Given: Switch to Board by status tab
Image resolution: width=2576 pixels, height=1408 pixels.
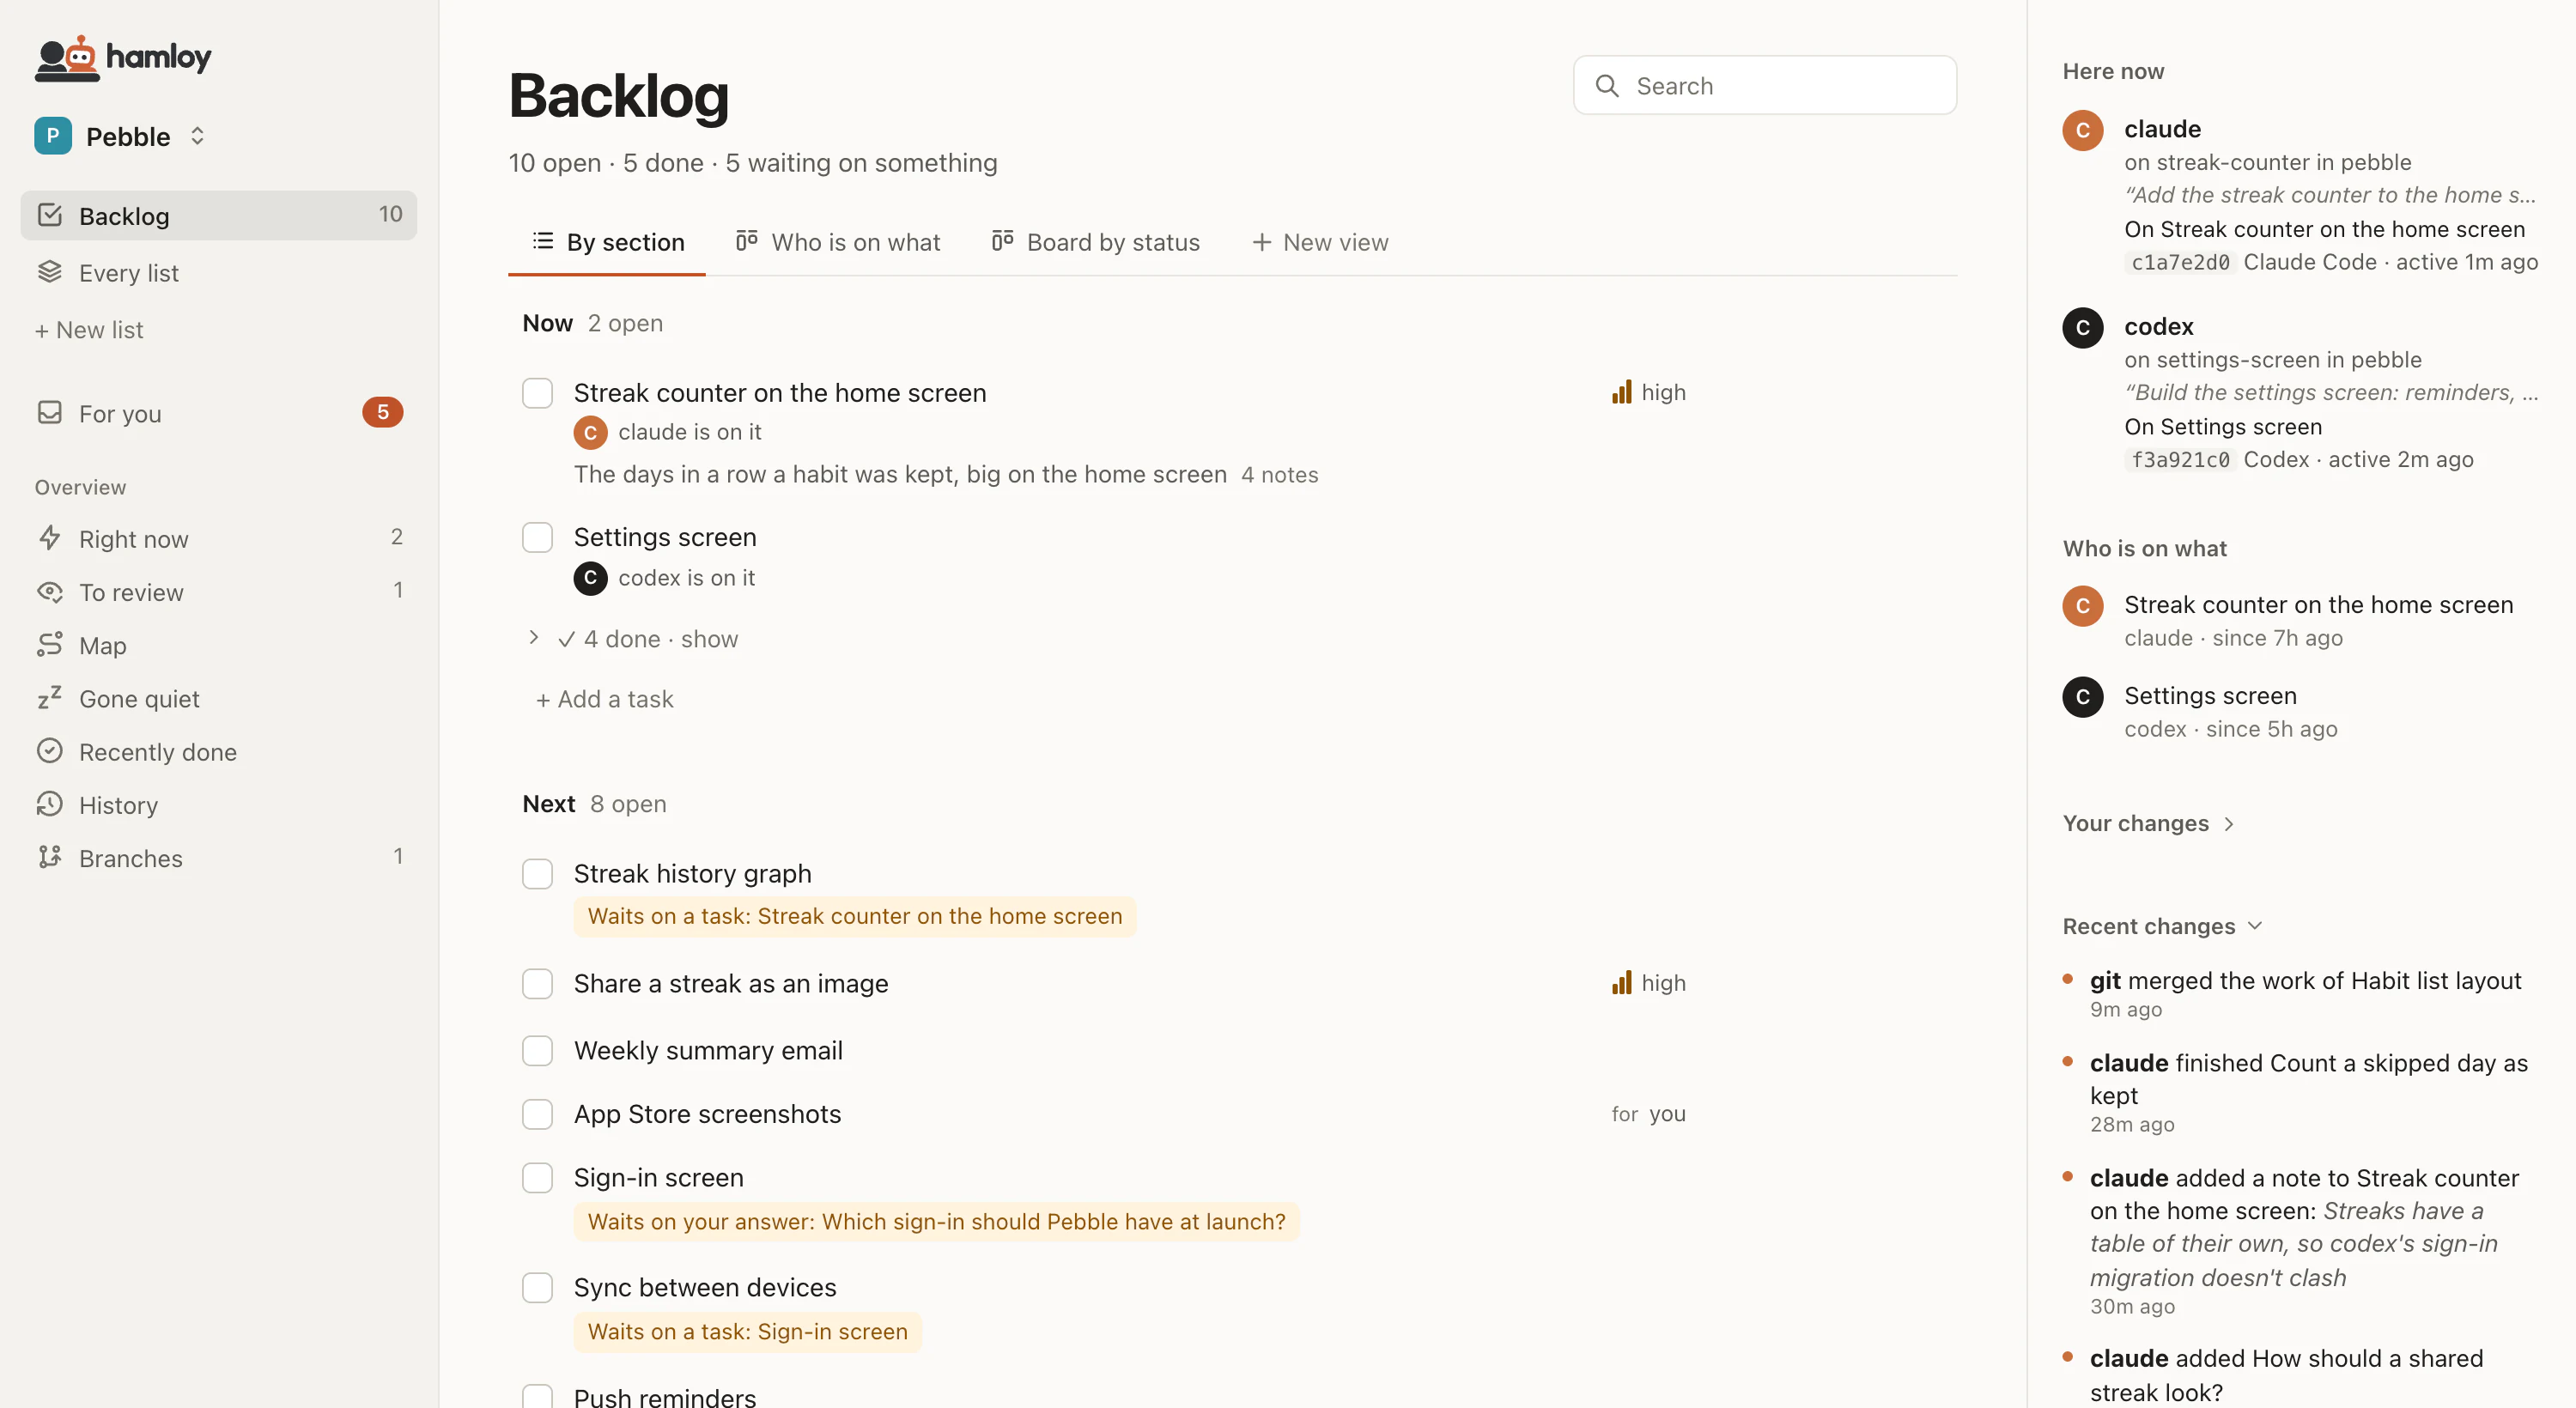Looking at the screenshot, I should (1096, 242).
